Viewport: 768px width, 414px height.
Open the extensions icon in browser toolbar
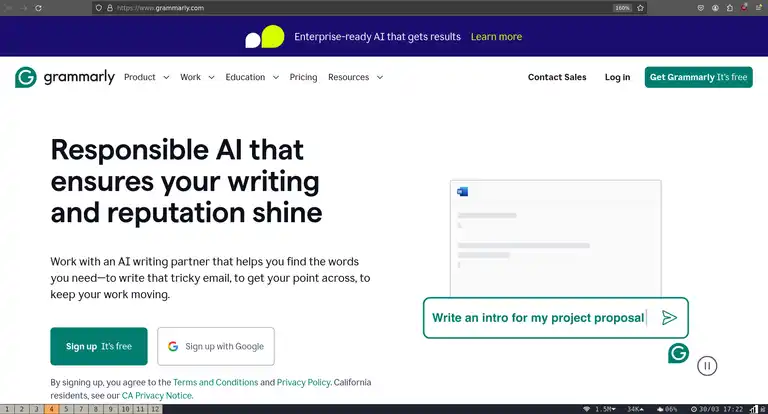point(730,8)
